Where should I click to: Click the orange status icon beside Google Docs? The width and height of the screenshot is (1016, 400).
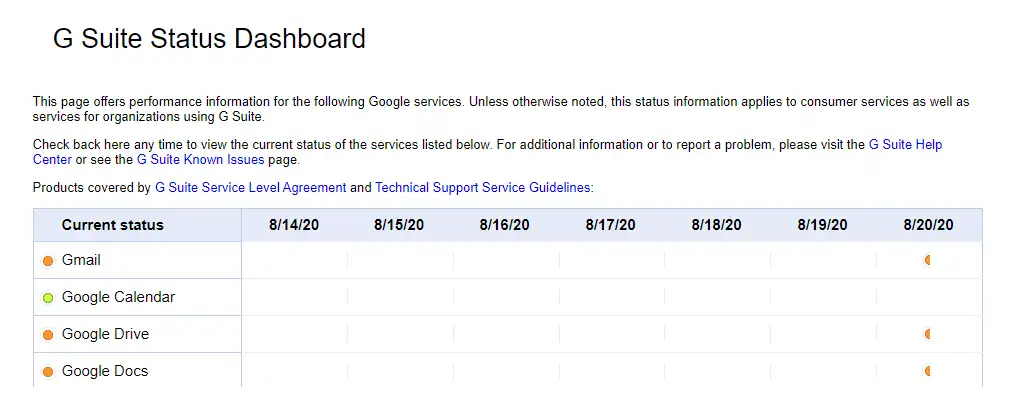tap(48, 372)
